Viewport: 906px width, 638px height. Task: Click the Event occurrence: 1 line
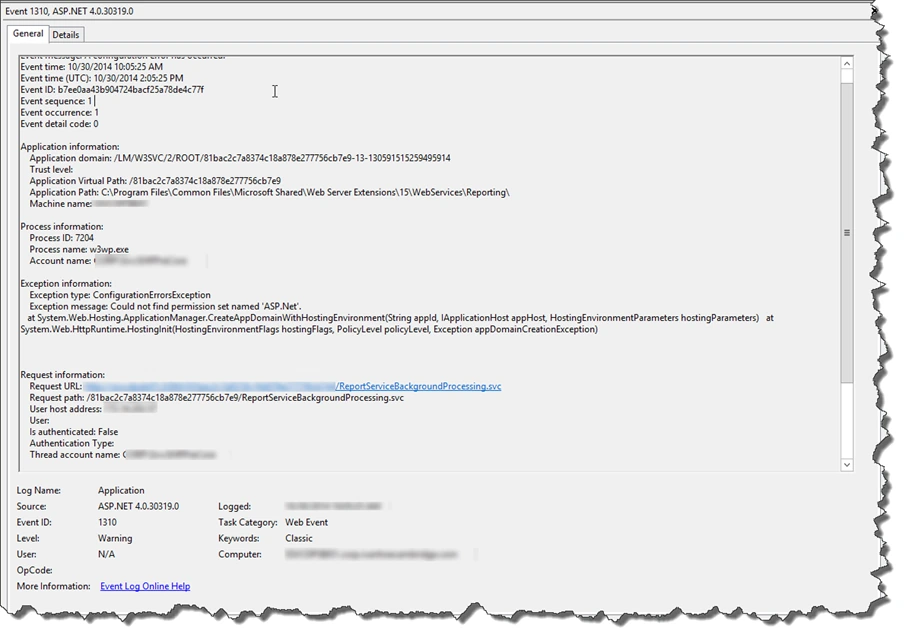pyautogui.click(x=60, y=113)
